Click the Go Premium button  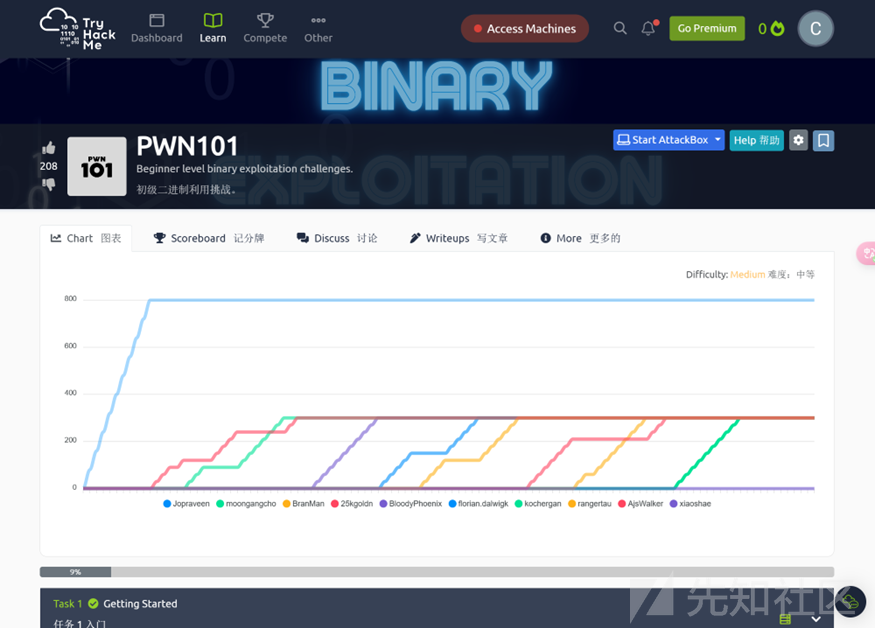coord(707,28)
